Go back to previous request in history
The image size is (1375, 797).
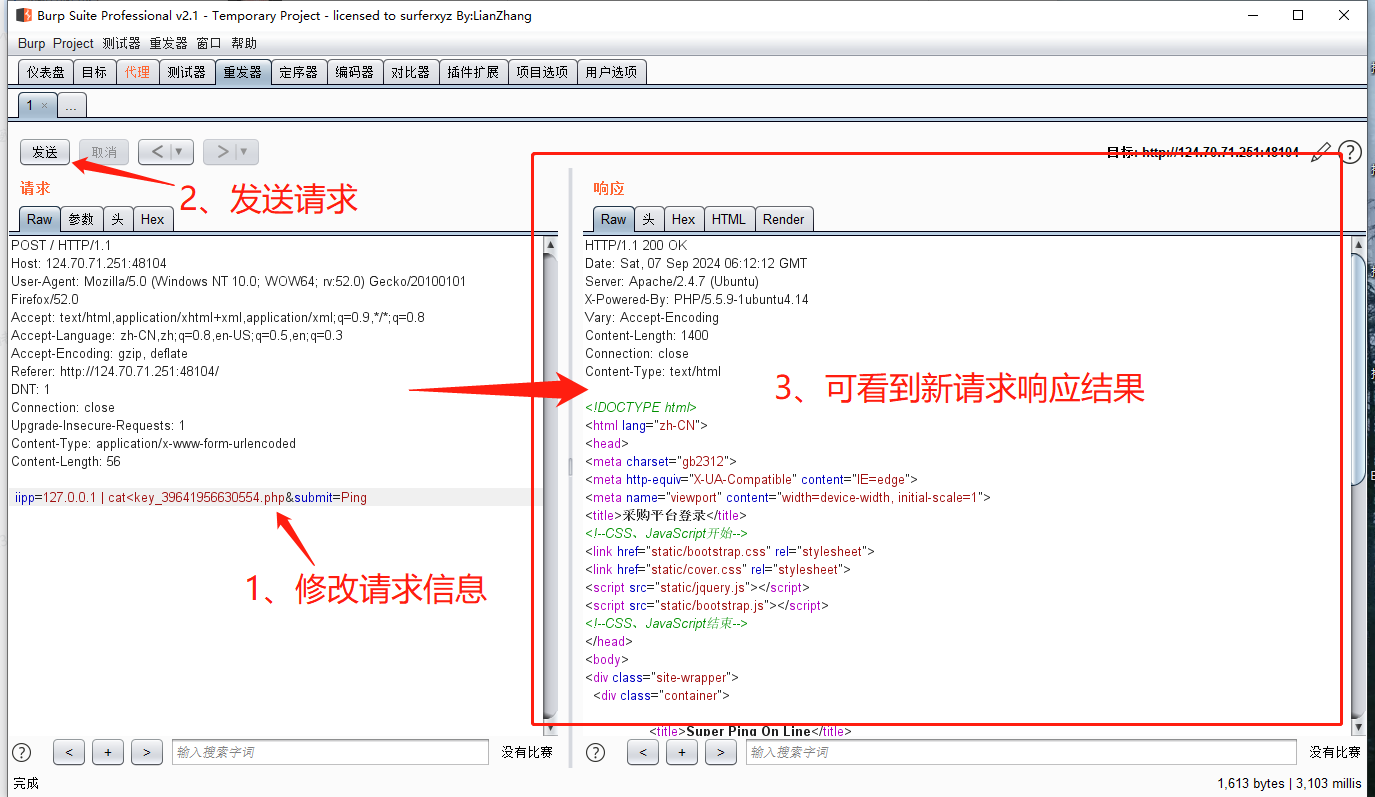(166, 152)
